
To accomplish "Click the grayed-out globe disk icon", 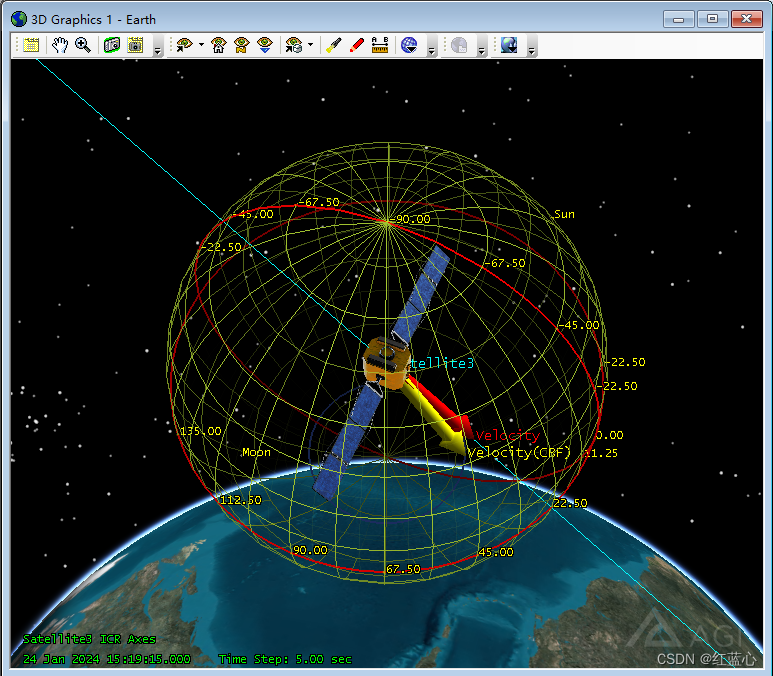I will 459,45.
